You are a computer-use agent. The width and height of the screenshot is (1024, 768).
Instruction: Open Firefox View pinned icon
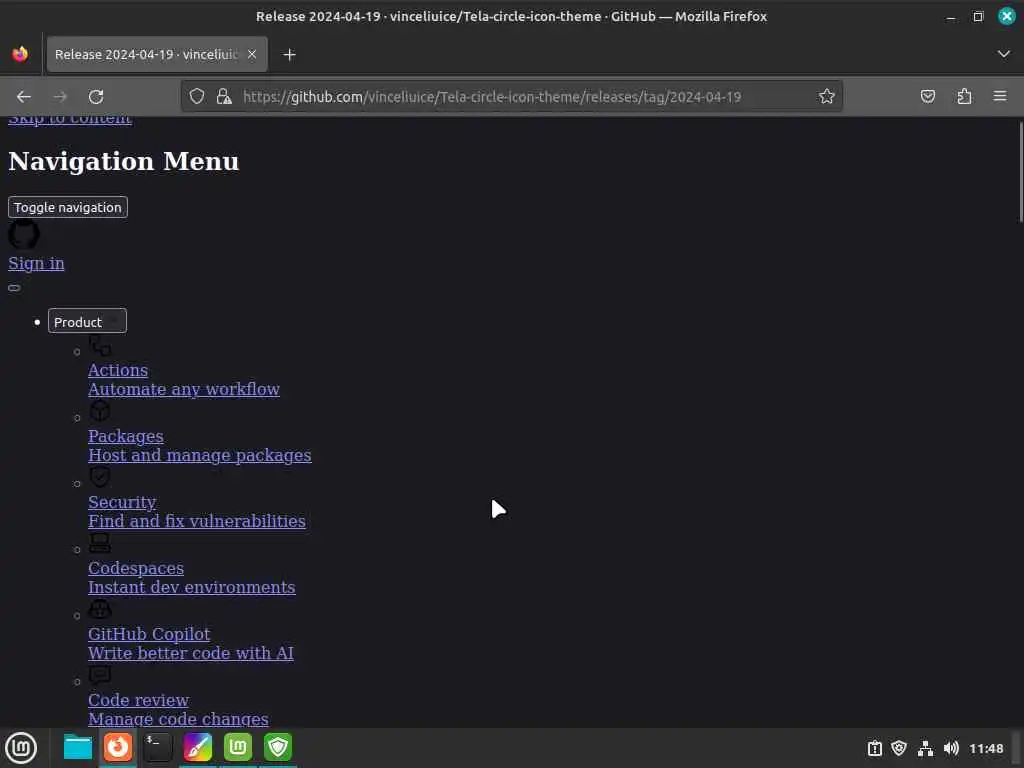20,54
